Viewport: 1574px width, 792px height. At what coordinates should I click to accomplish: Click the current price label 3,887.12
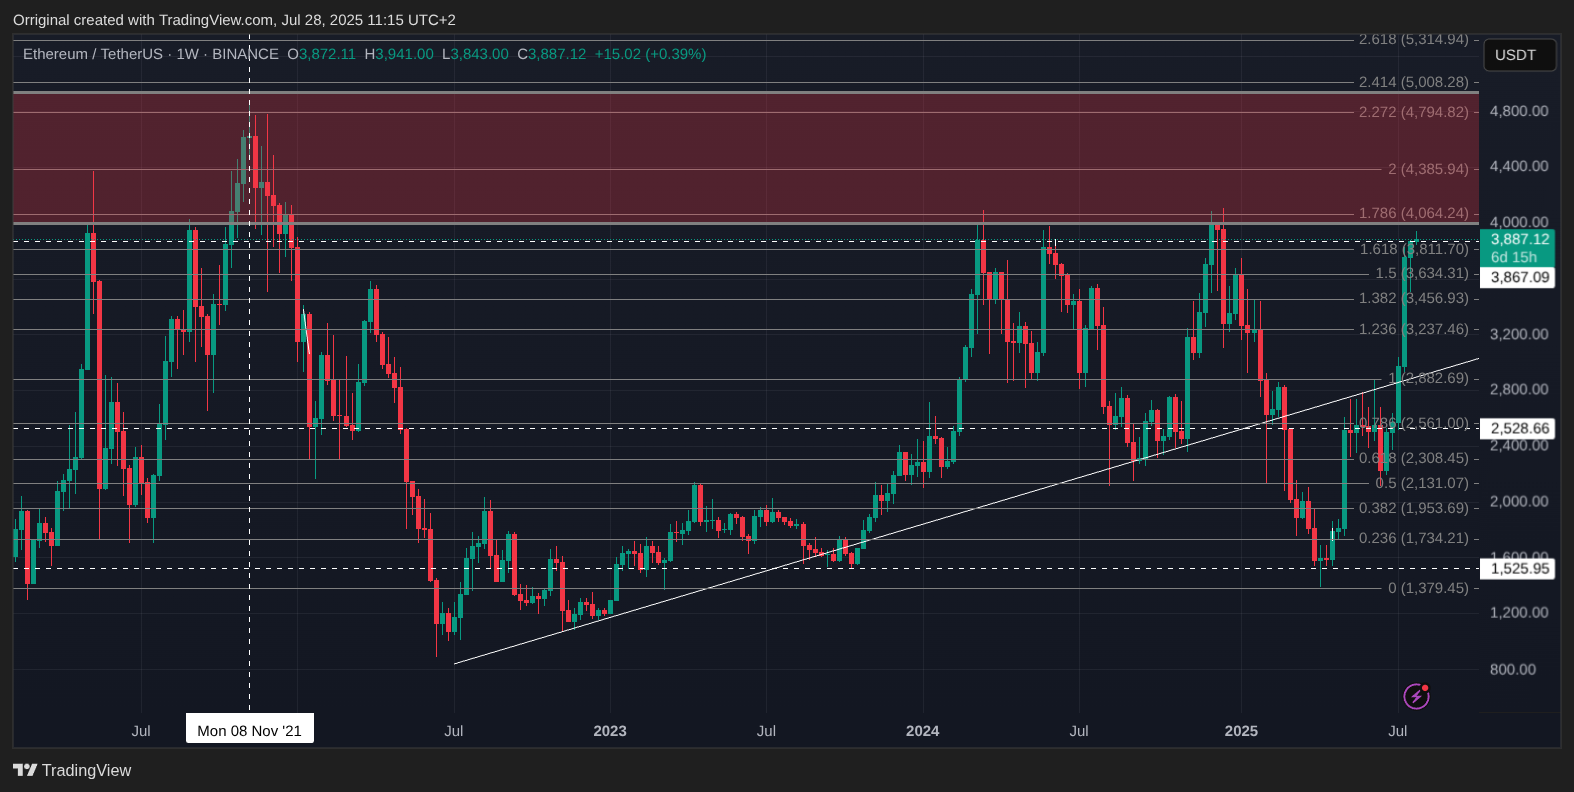click(x=1519, y=239)
